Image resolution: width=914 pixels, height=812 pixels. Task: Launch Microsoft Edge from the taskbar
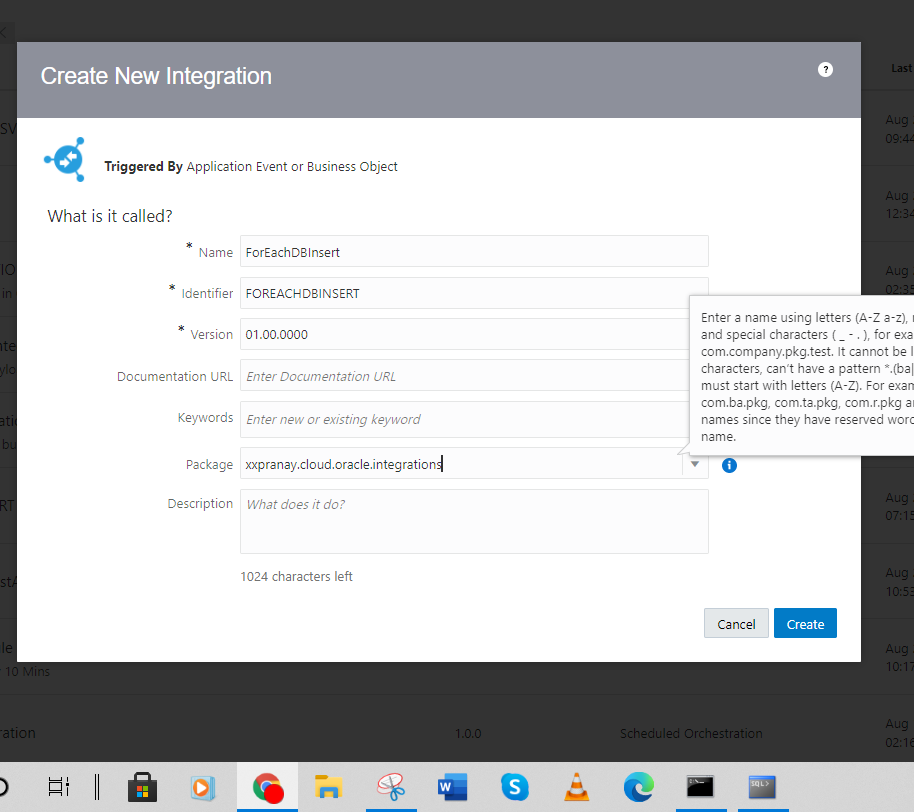[638, 787]
